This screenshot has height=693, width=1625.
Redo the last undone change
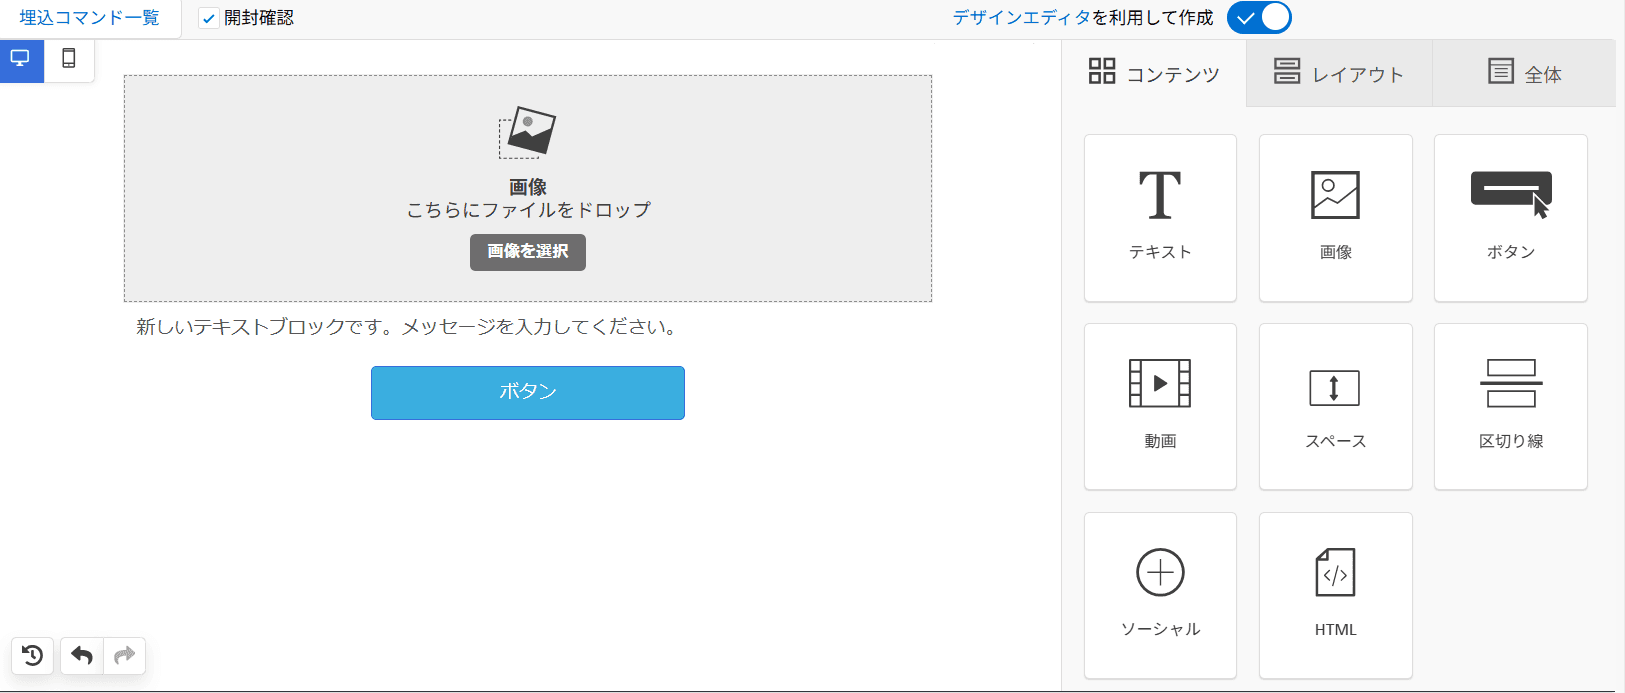click(x=124, y=656)
